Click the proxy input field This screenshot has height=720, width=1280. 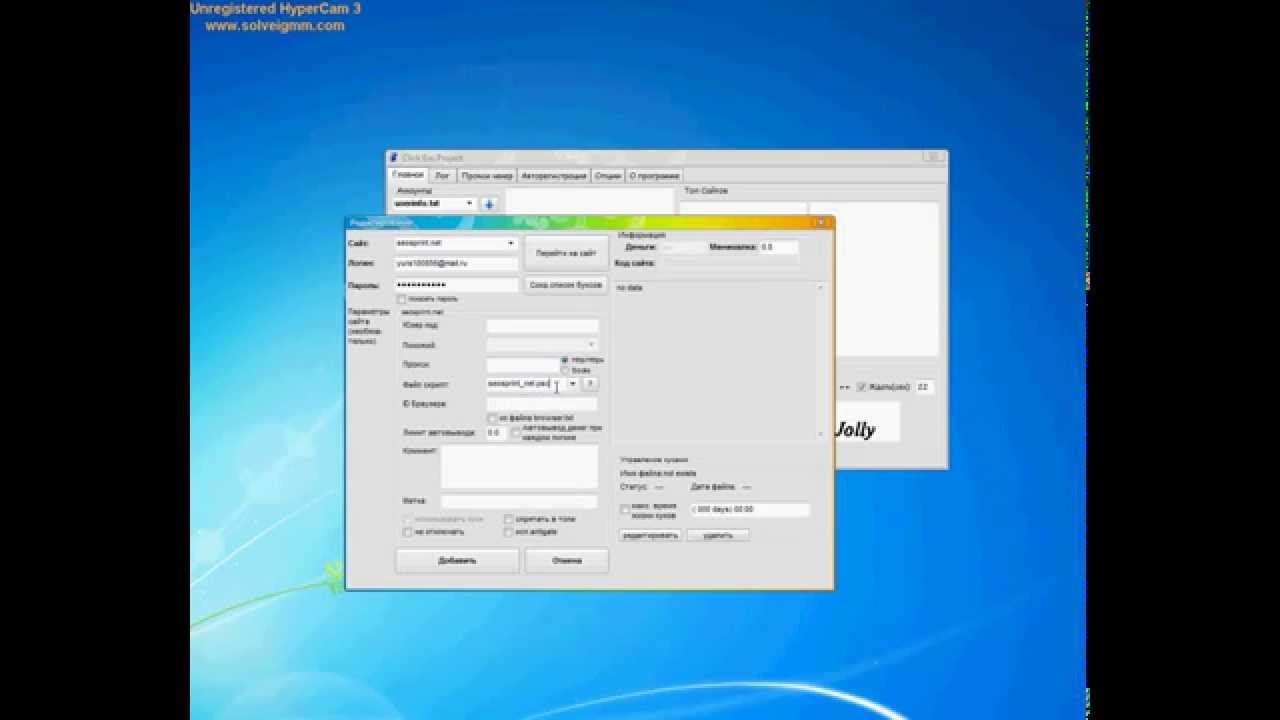pyautogui.click(x=522, y=365)
